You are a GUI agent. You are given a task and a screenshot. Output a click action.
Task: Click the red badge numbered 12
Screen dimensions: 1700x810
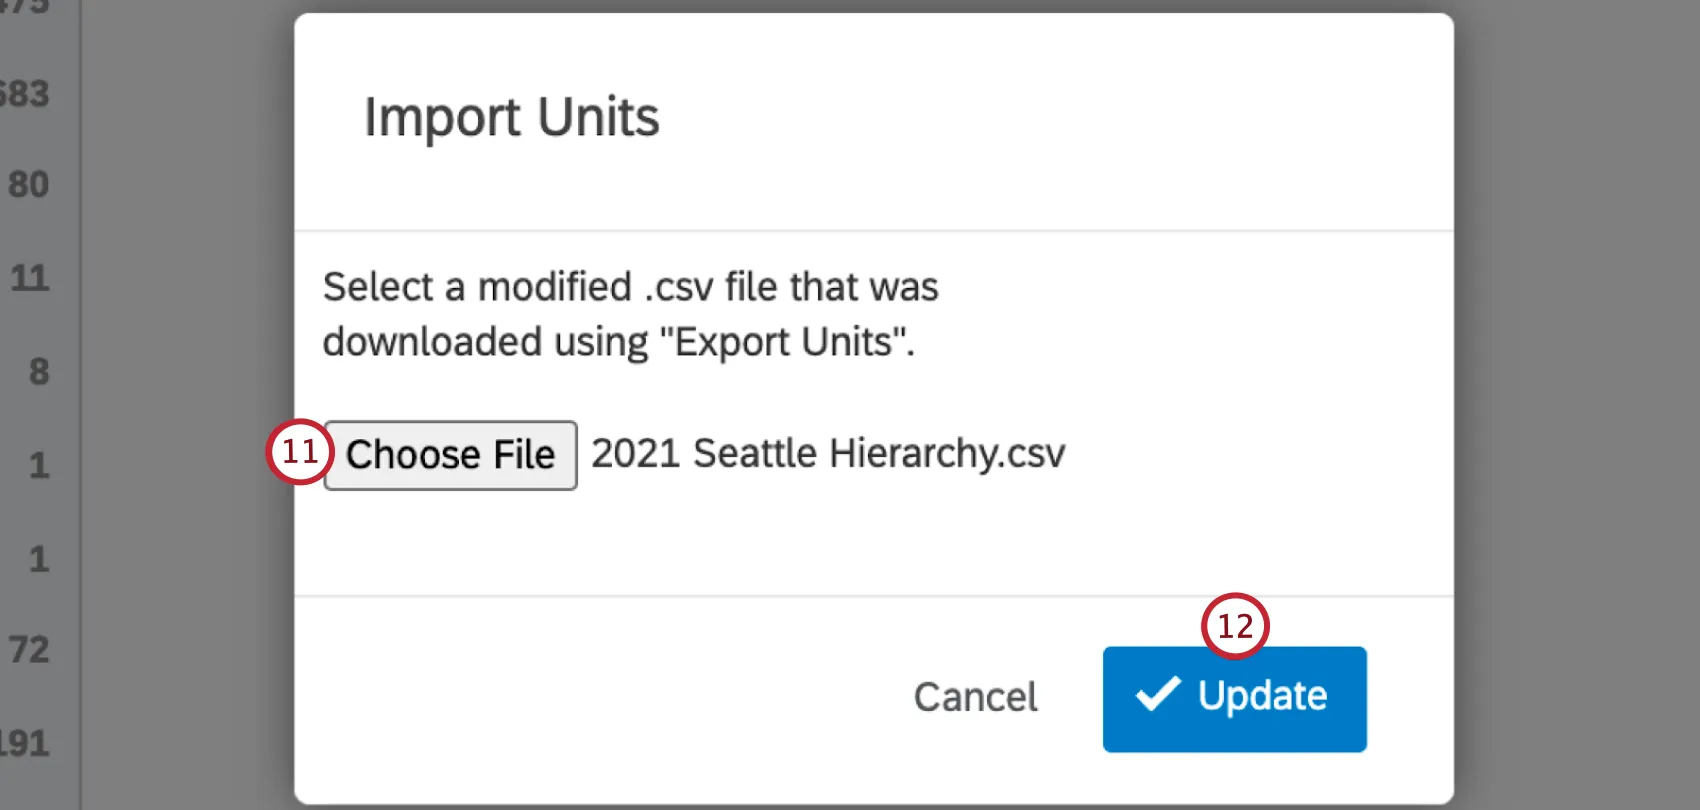(x=1235, y=627)
